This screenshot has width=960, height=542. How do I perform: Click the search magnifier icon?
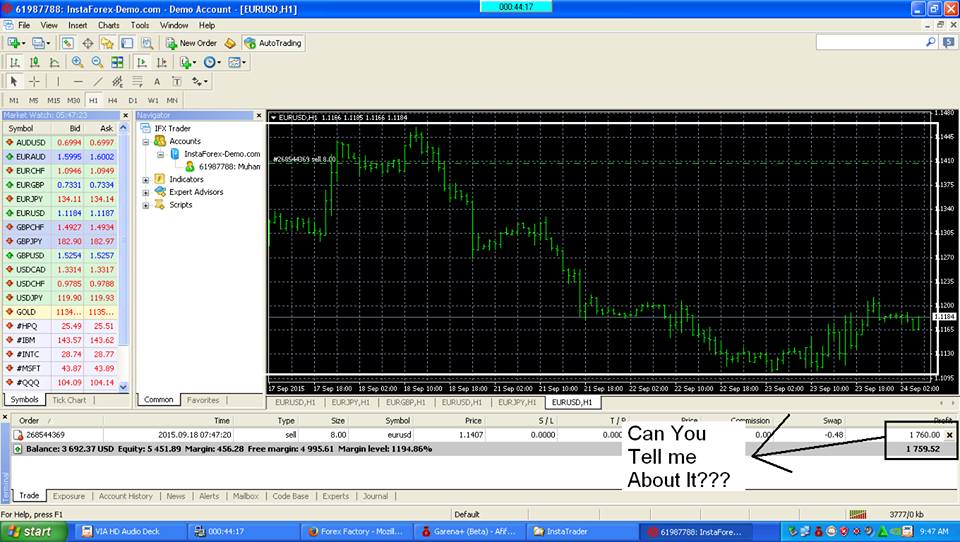coord(931,42)
